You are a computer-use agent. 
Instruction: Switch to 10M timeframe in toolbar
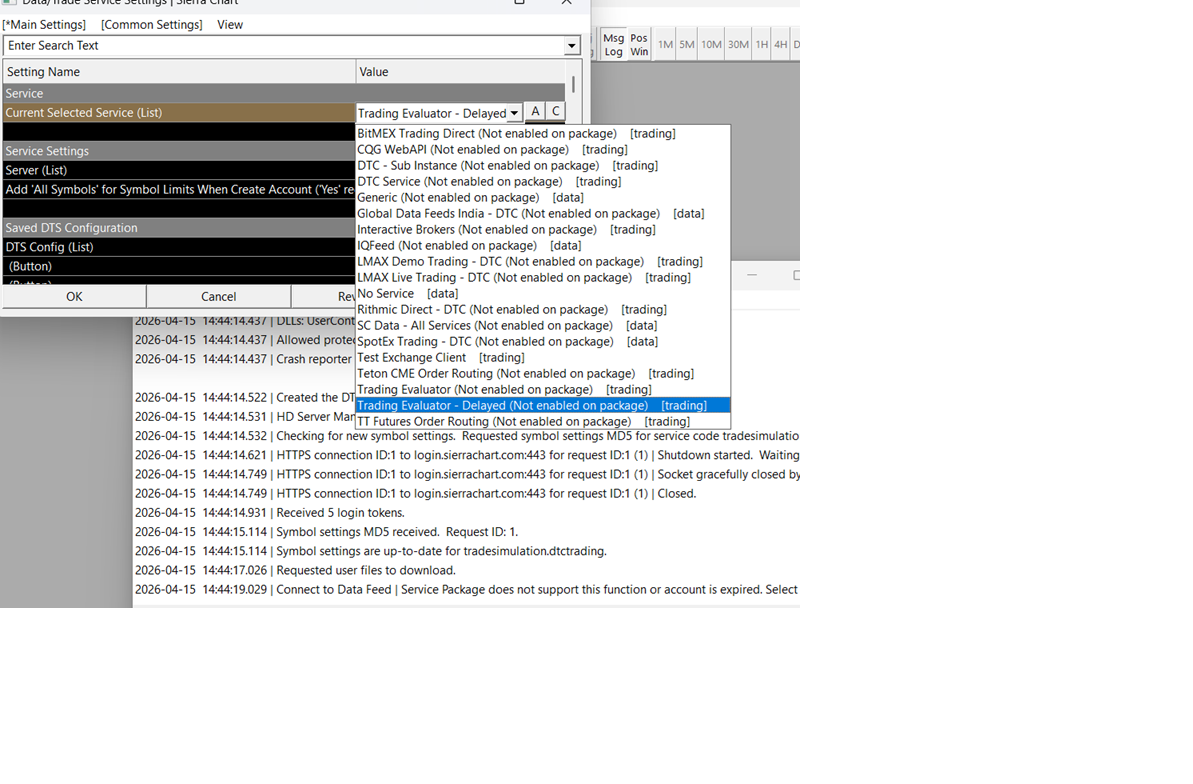click(711, 45)
